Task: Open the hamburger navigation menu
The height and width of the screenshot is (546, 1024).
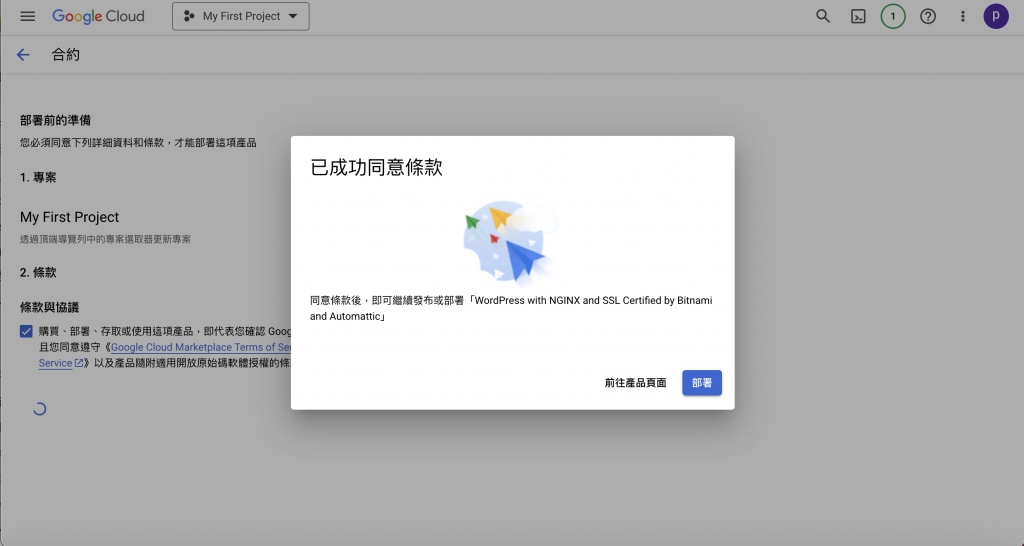Action: click(27, 16)
